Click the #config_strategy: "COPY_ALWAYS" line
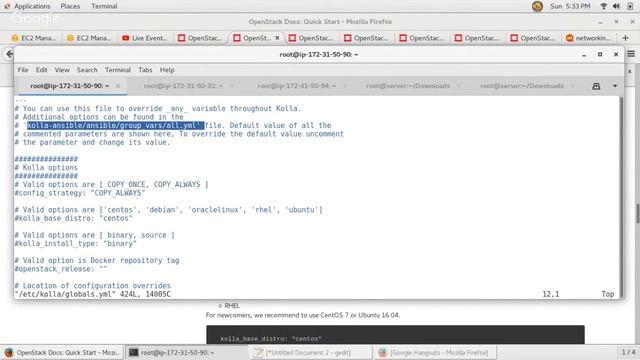Image resolution: width=640 pixels, height=360 pixels. [80, 193]
